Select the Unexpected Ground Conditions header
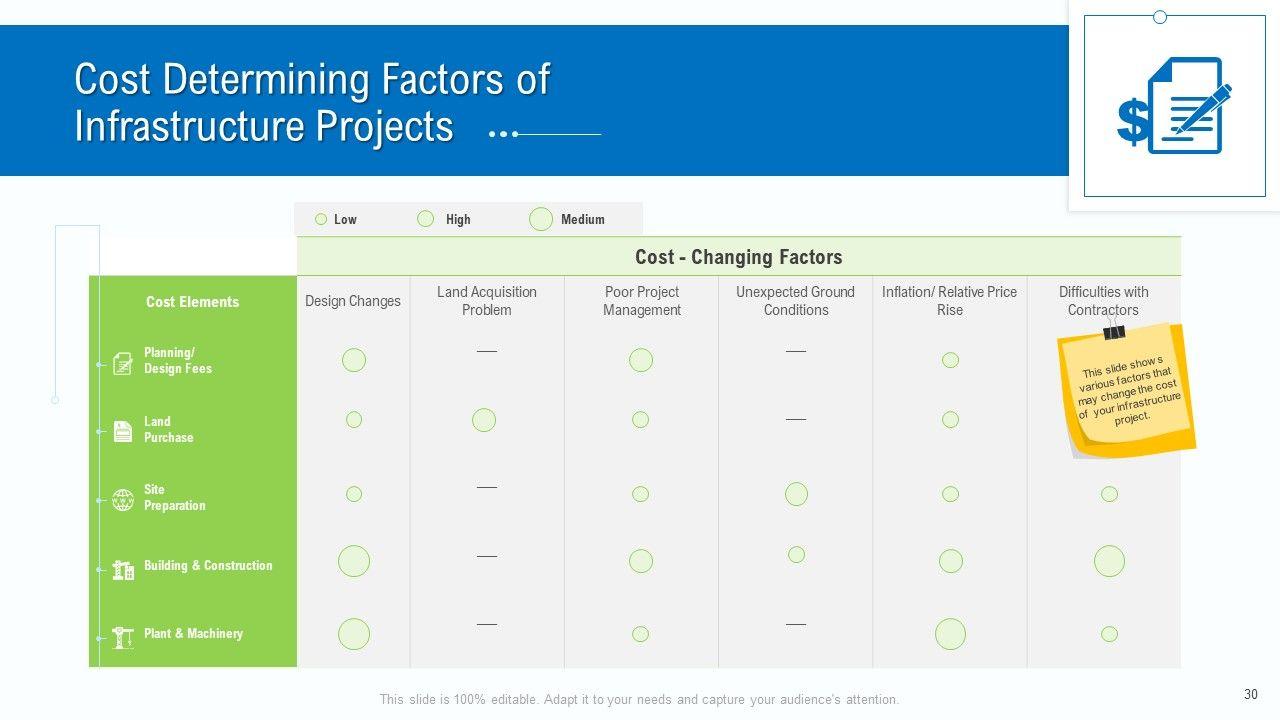 pos(796,301)
